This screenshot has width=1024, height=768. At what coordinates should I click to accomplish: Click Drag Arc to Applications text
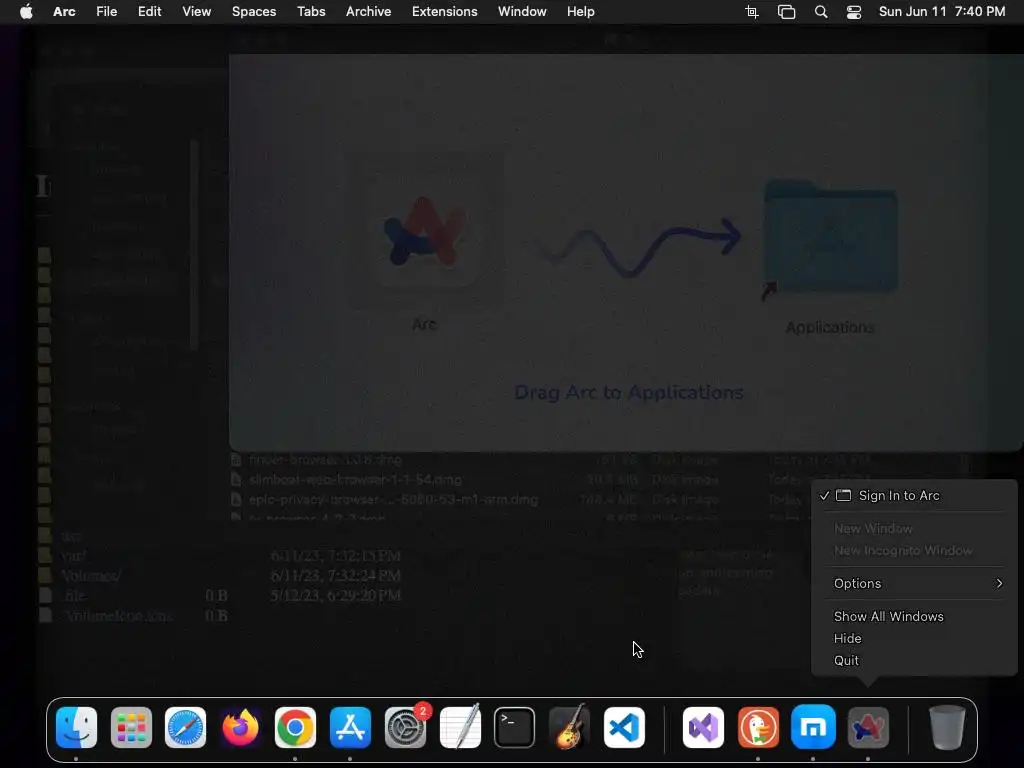coord(629,392)
